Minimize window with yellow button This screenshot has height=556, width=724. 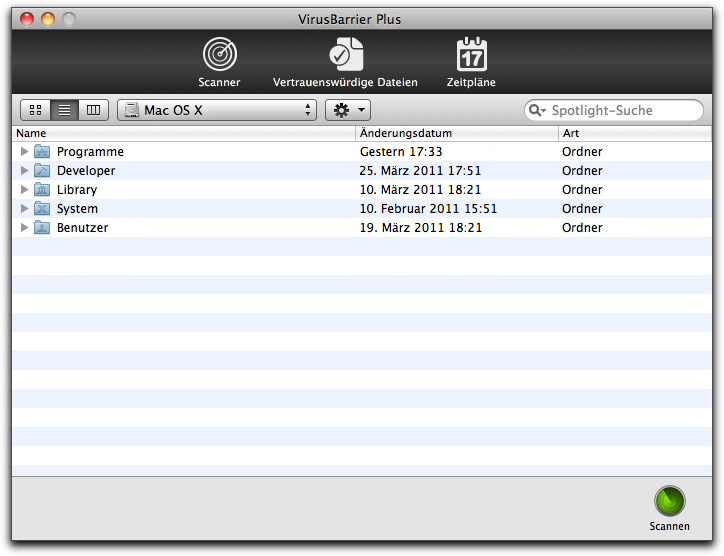click(48, 19)
